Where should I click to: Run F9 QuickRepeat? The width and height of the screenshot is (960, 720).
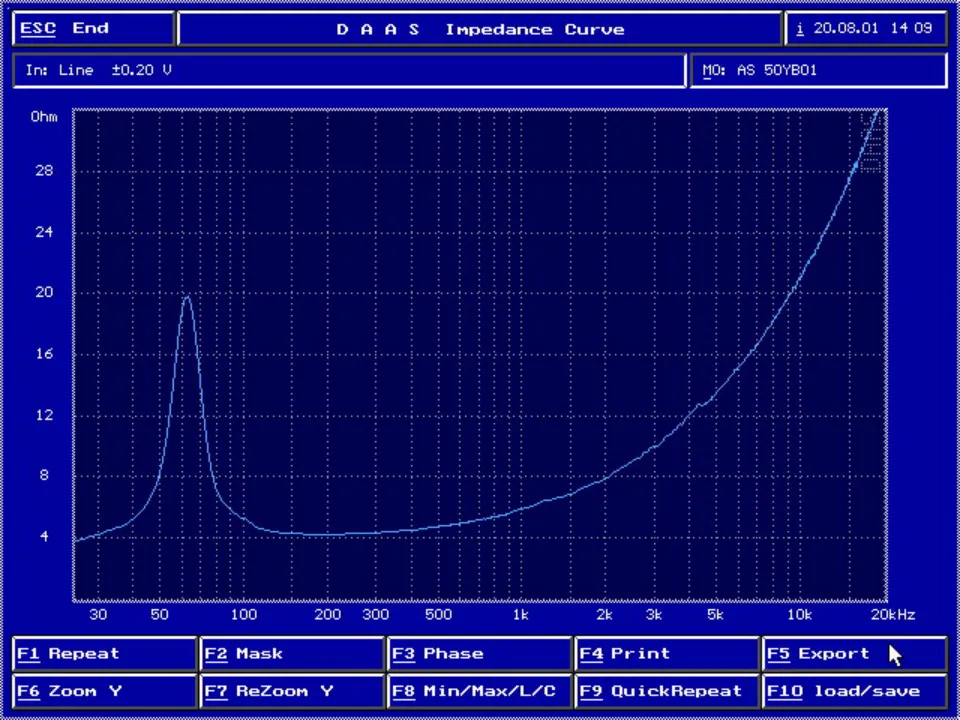click(667, 691)
